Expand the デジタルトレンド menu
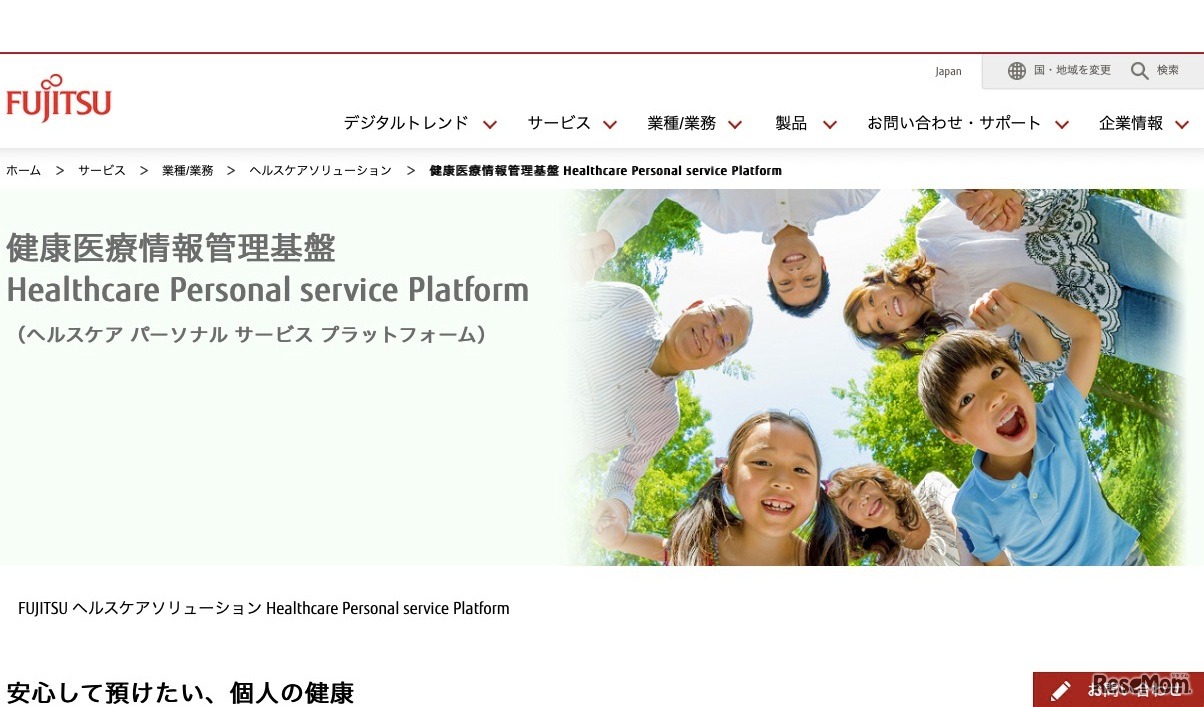The height and width of the screenshot is (707, 1204). point(414,123)
